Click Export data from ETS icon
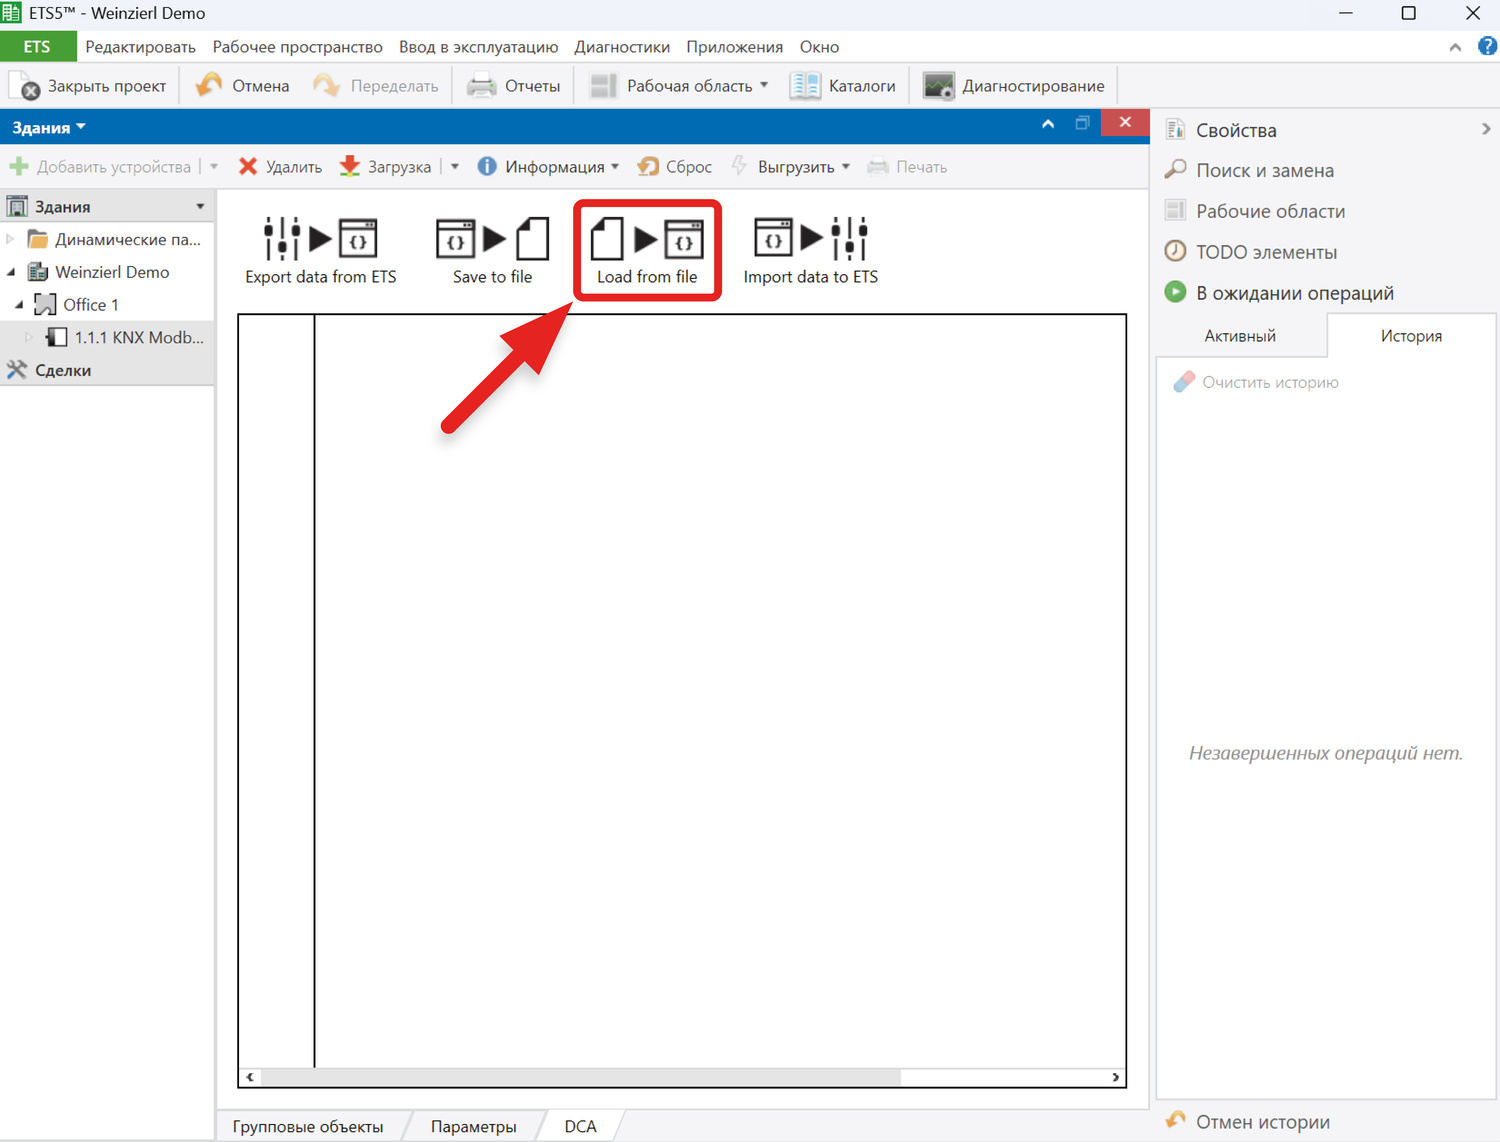This screenshot has width=1500, height=1142. (x=320, y=240)
